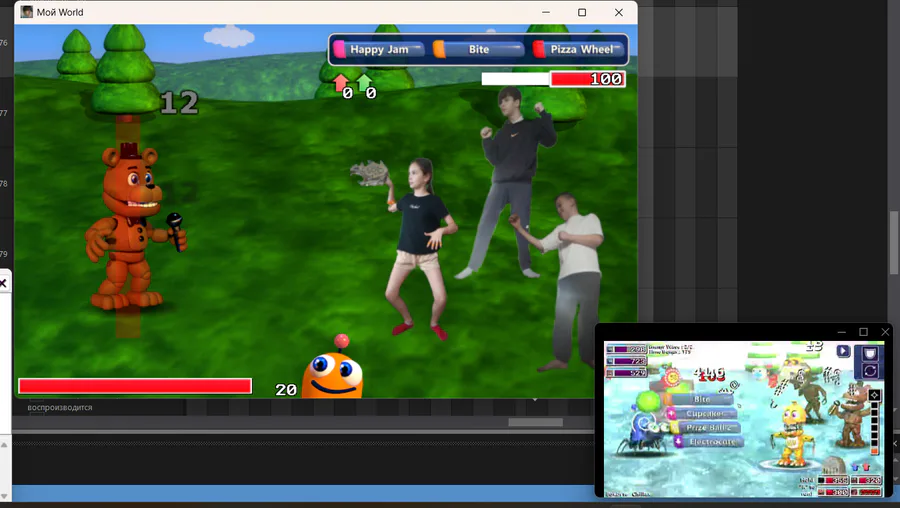Image resolution: width=900 pixels, height=508 pixels.
Task: Click the vertical charge meter in small window
Action: tap(874, 428)
